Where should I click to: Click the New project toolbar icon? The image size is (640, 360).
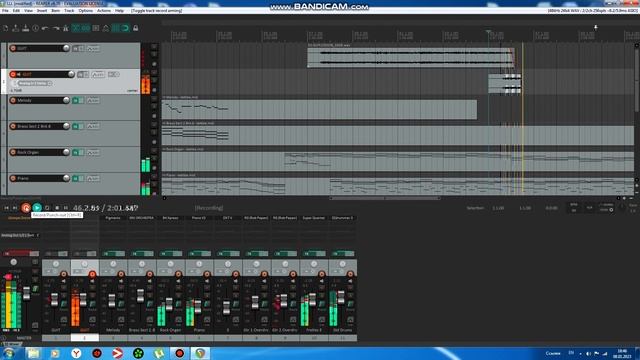coord(6,28)
